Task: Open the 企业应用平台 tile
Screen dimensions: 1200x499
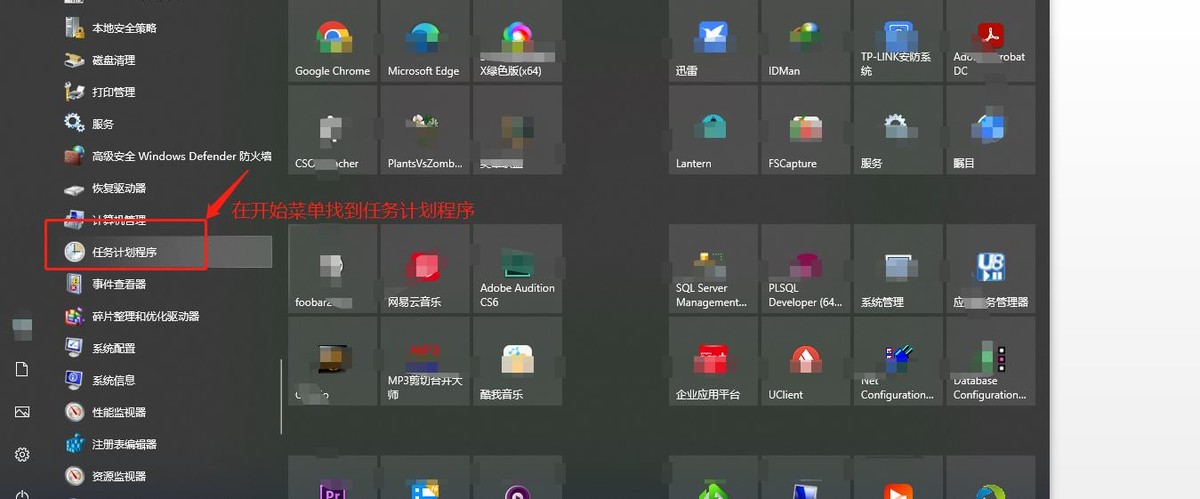Action: click(713, 361)
